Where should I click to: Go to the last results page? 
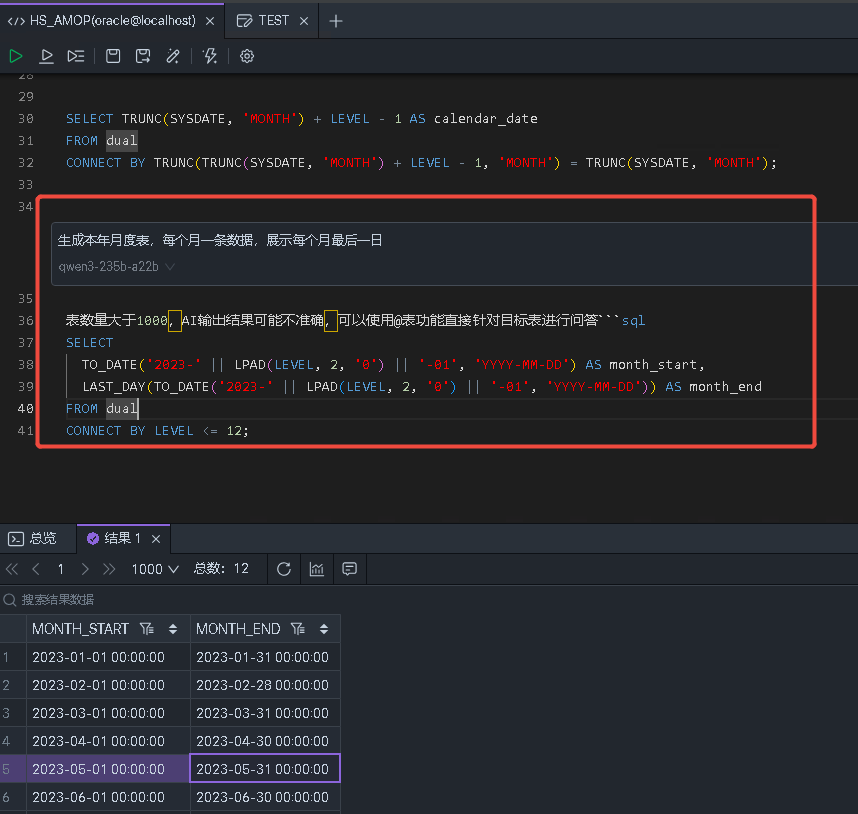109,569
